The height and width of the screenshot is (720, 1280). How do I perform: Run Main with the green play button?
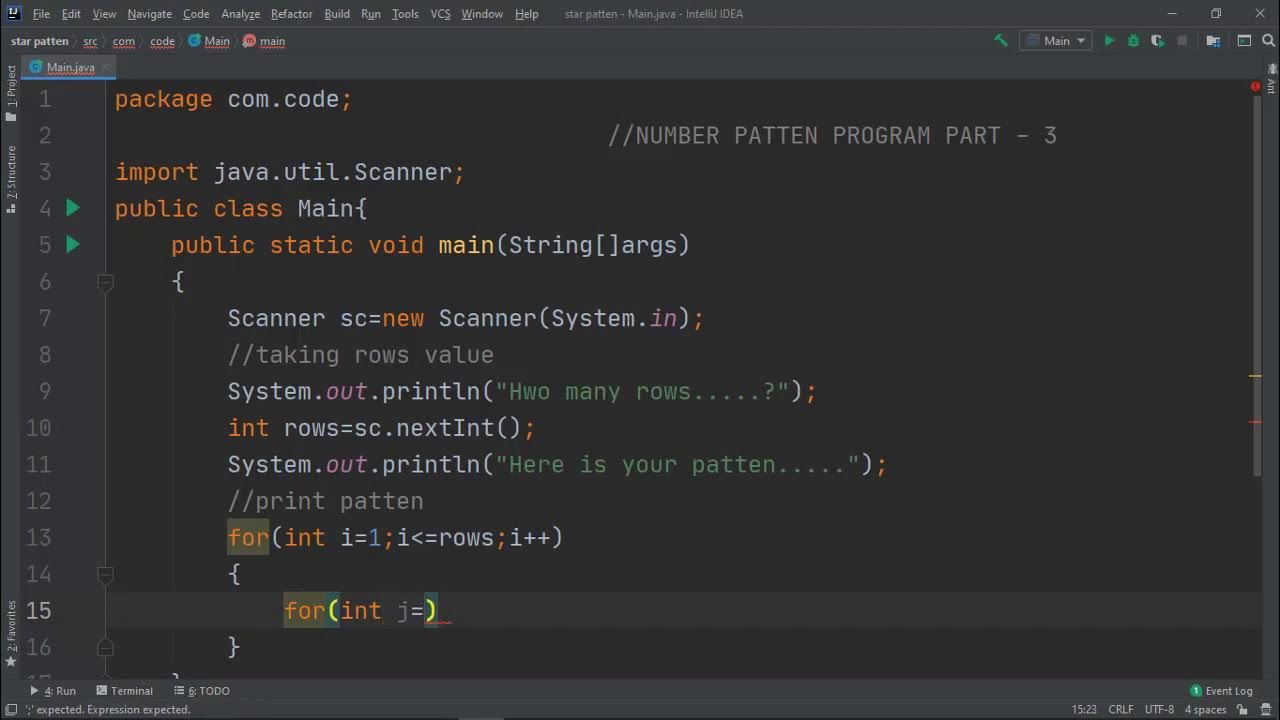(1109, 41)
